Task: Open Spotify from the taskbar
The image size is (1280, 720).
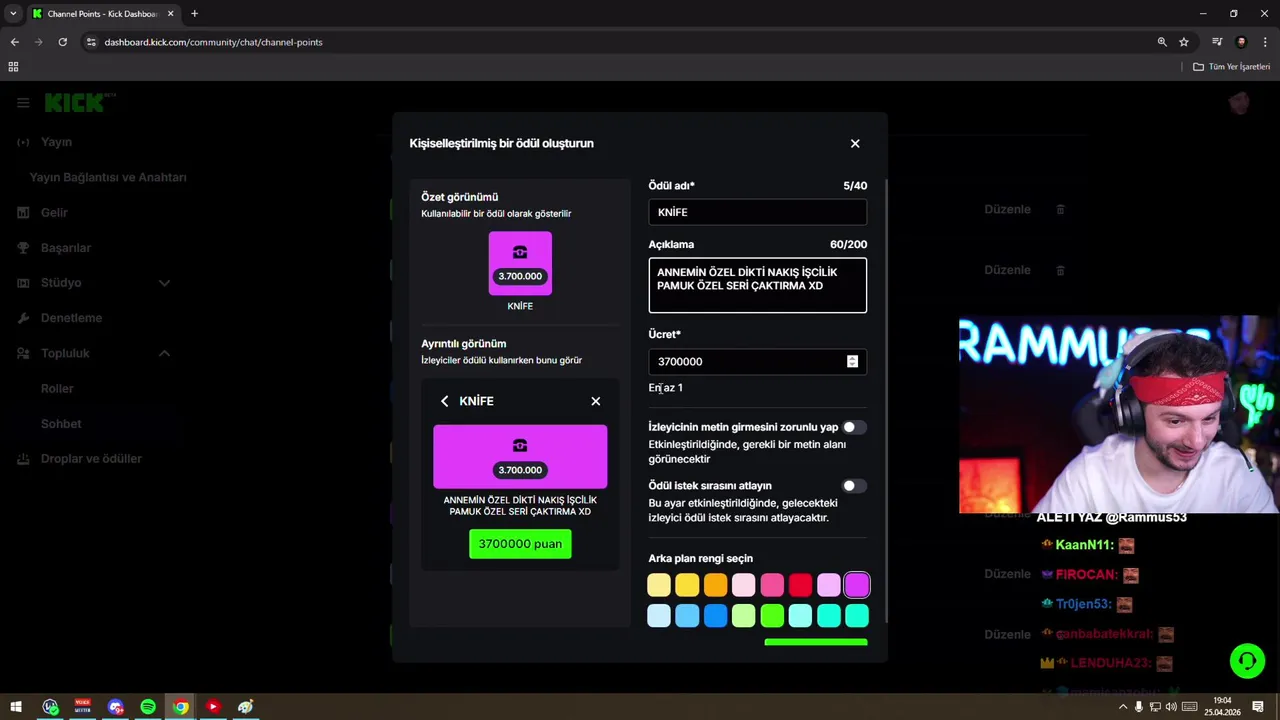Action: 148,707
